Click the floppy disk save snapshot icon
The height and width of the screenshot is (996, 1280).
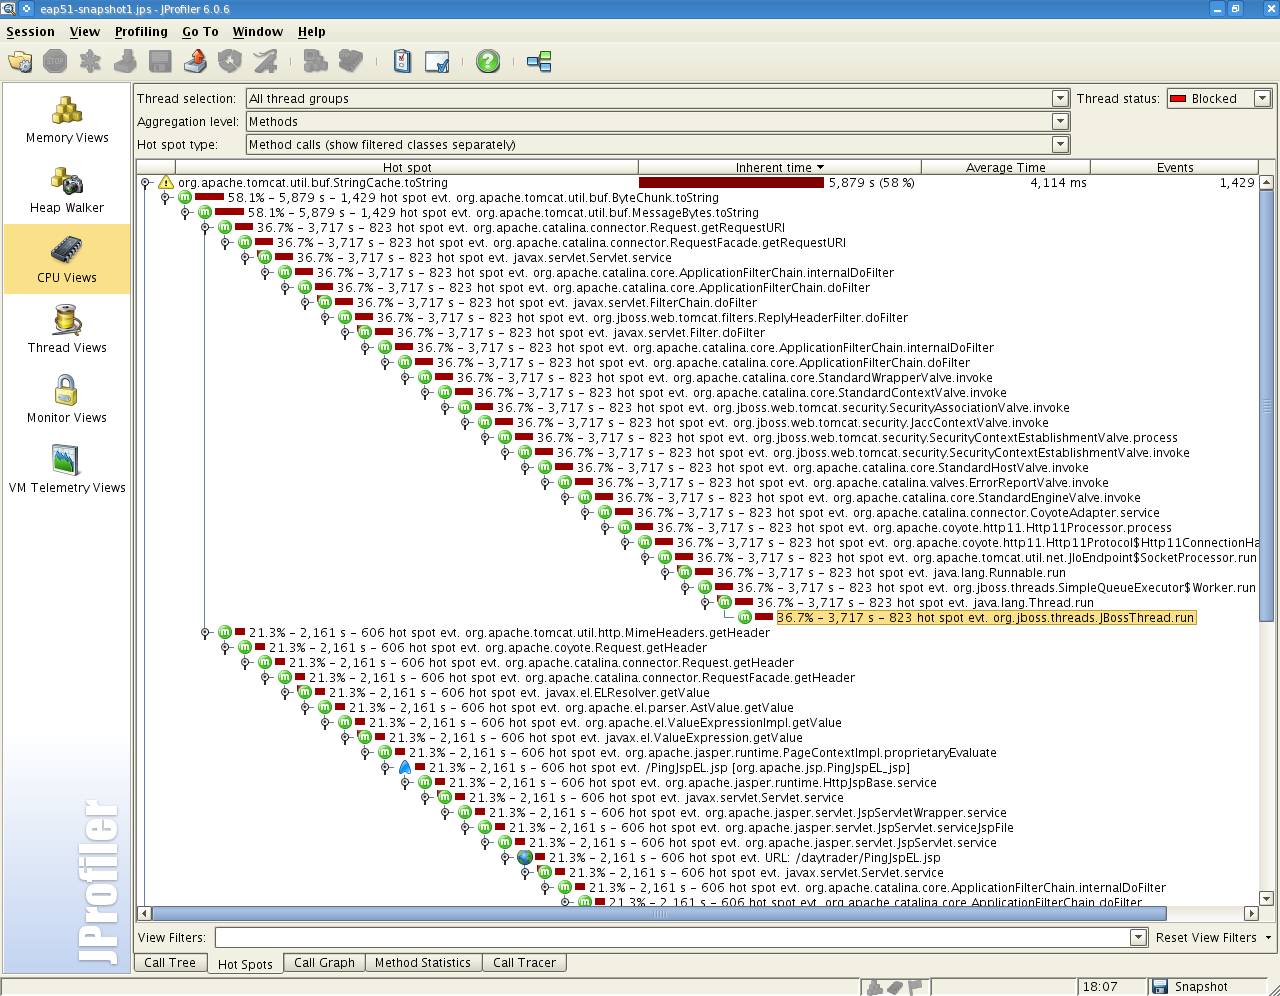click(160, 62)
